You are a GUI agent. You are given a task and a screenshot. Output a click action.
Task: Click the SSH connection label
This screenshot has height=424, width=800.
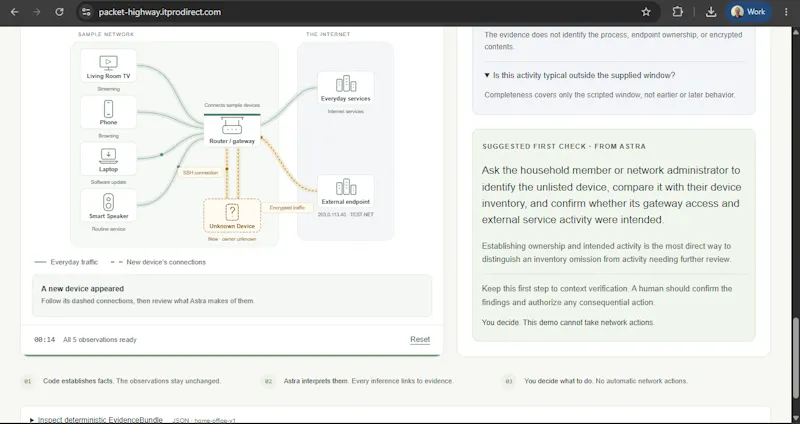pyautogui.click(x=201, y=173)
